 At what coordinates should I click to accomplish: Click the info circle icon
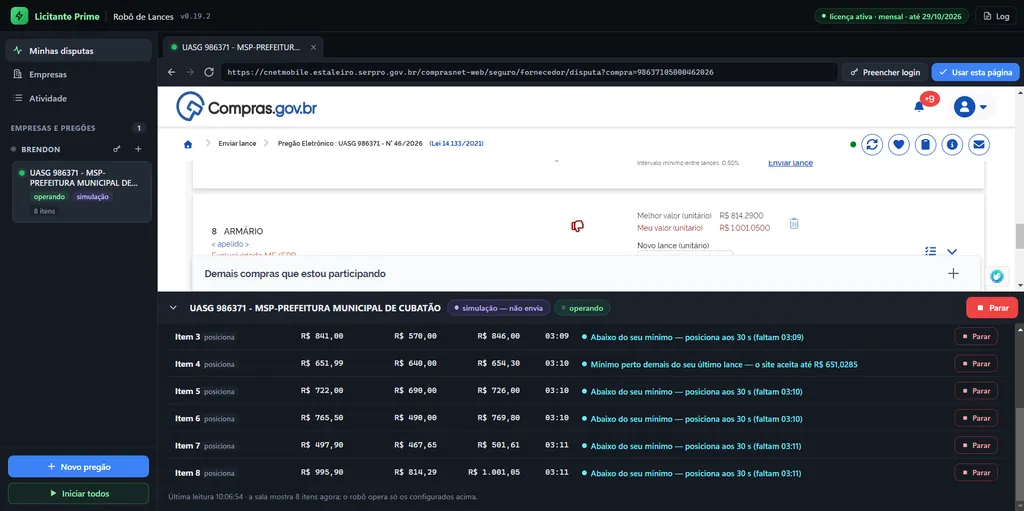pos(952,144)
